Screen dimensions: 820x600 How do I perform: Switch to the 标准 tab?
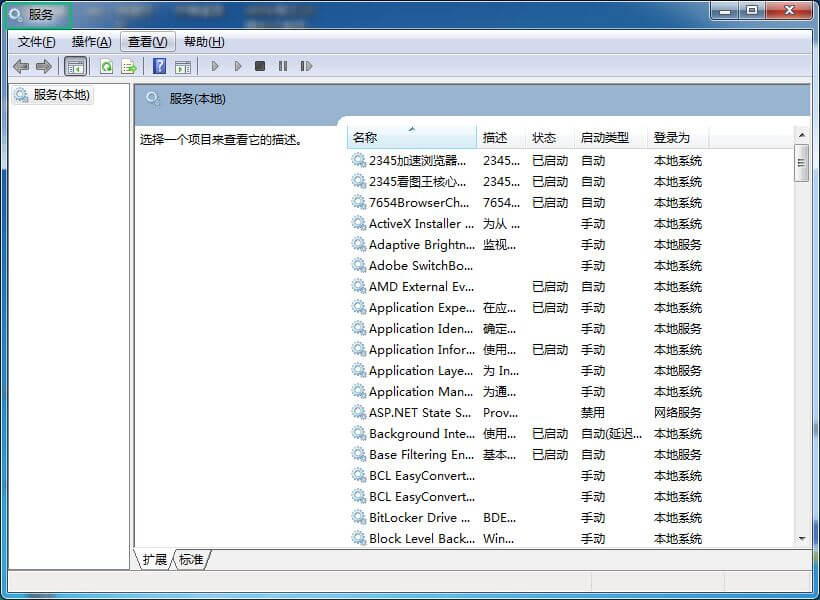tap(191, 560)
